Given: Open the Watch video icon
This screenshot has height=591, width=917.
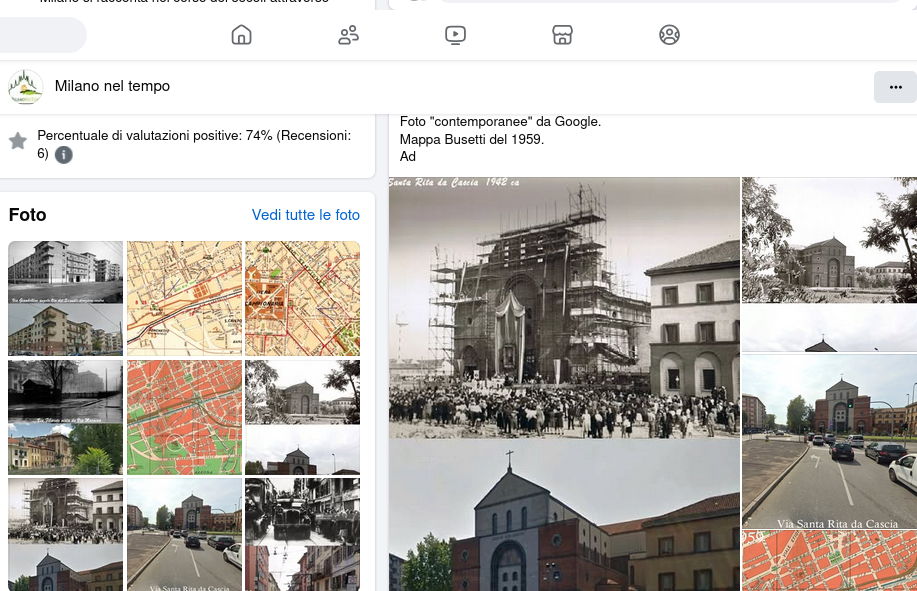Looking at the screenshot, I should (x=455, y=35).
